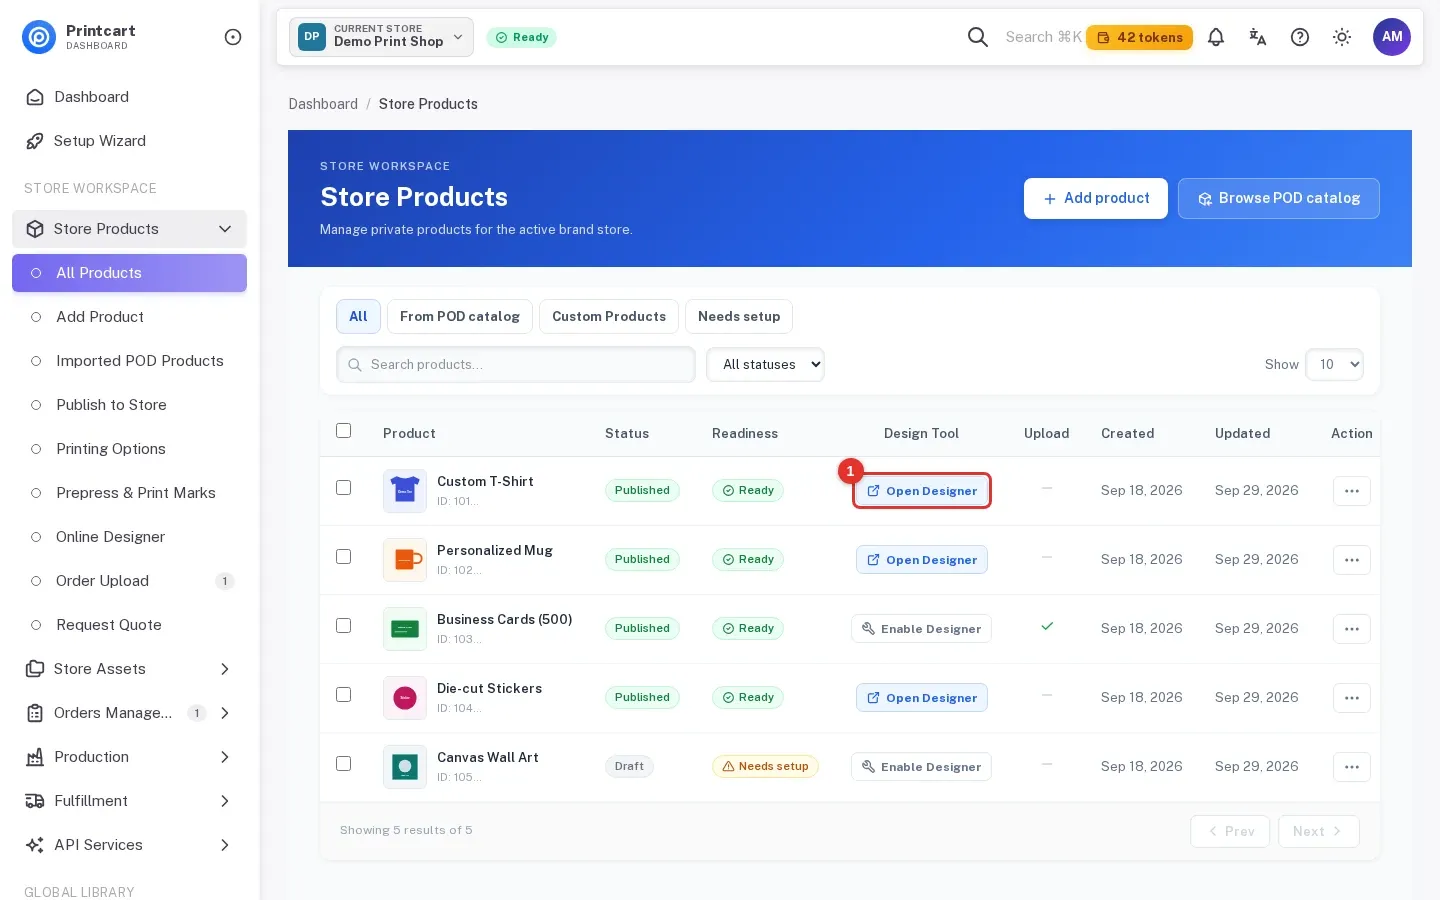
Task: Select the All products tab
Action: point(358,316)
